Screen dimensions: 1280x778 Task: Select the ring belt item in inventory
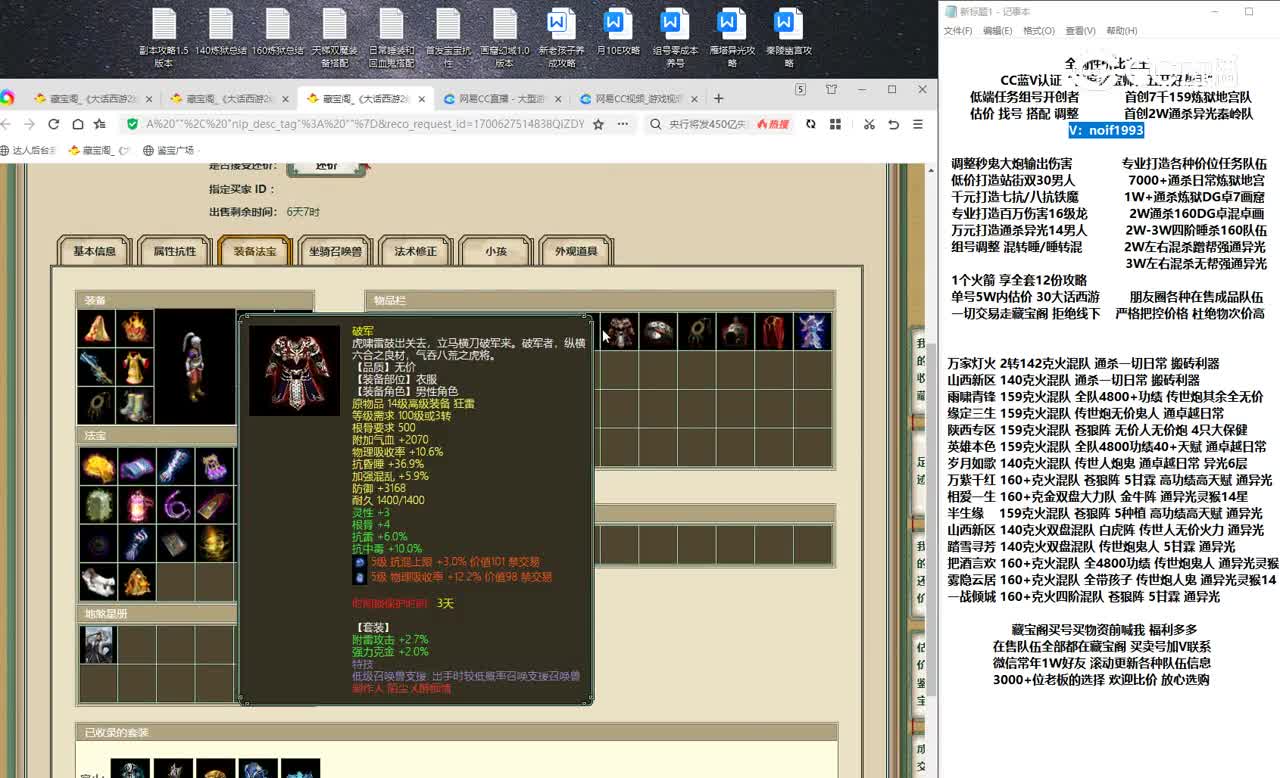click(x=658, y=331)
